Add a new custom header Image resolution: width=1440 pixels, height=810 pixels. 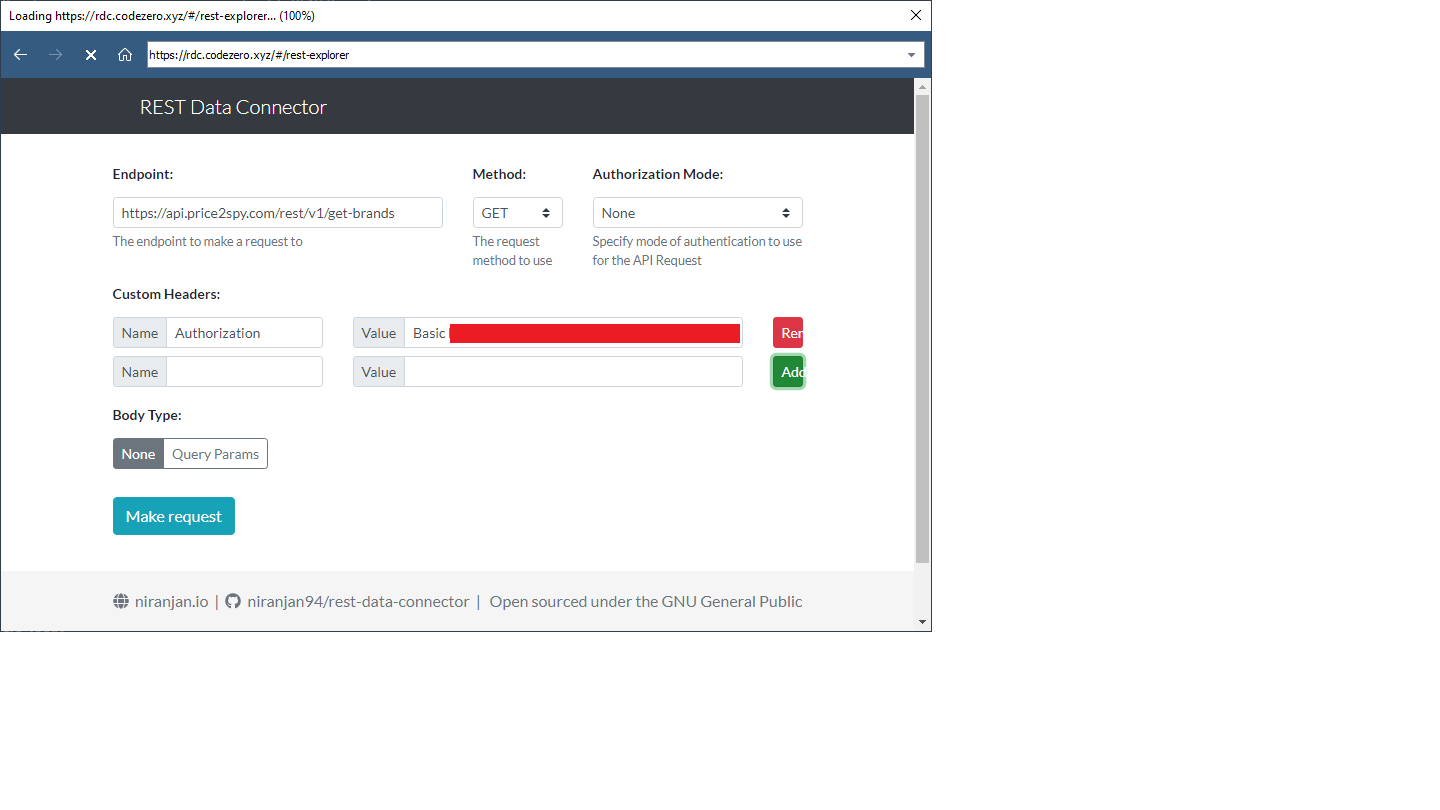click(x=788, y=372)
